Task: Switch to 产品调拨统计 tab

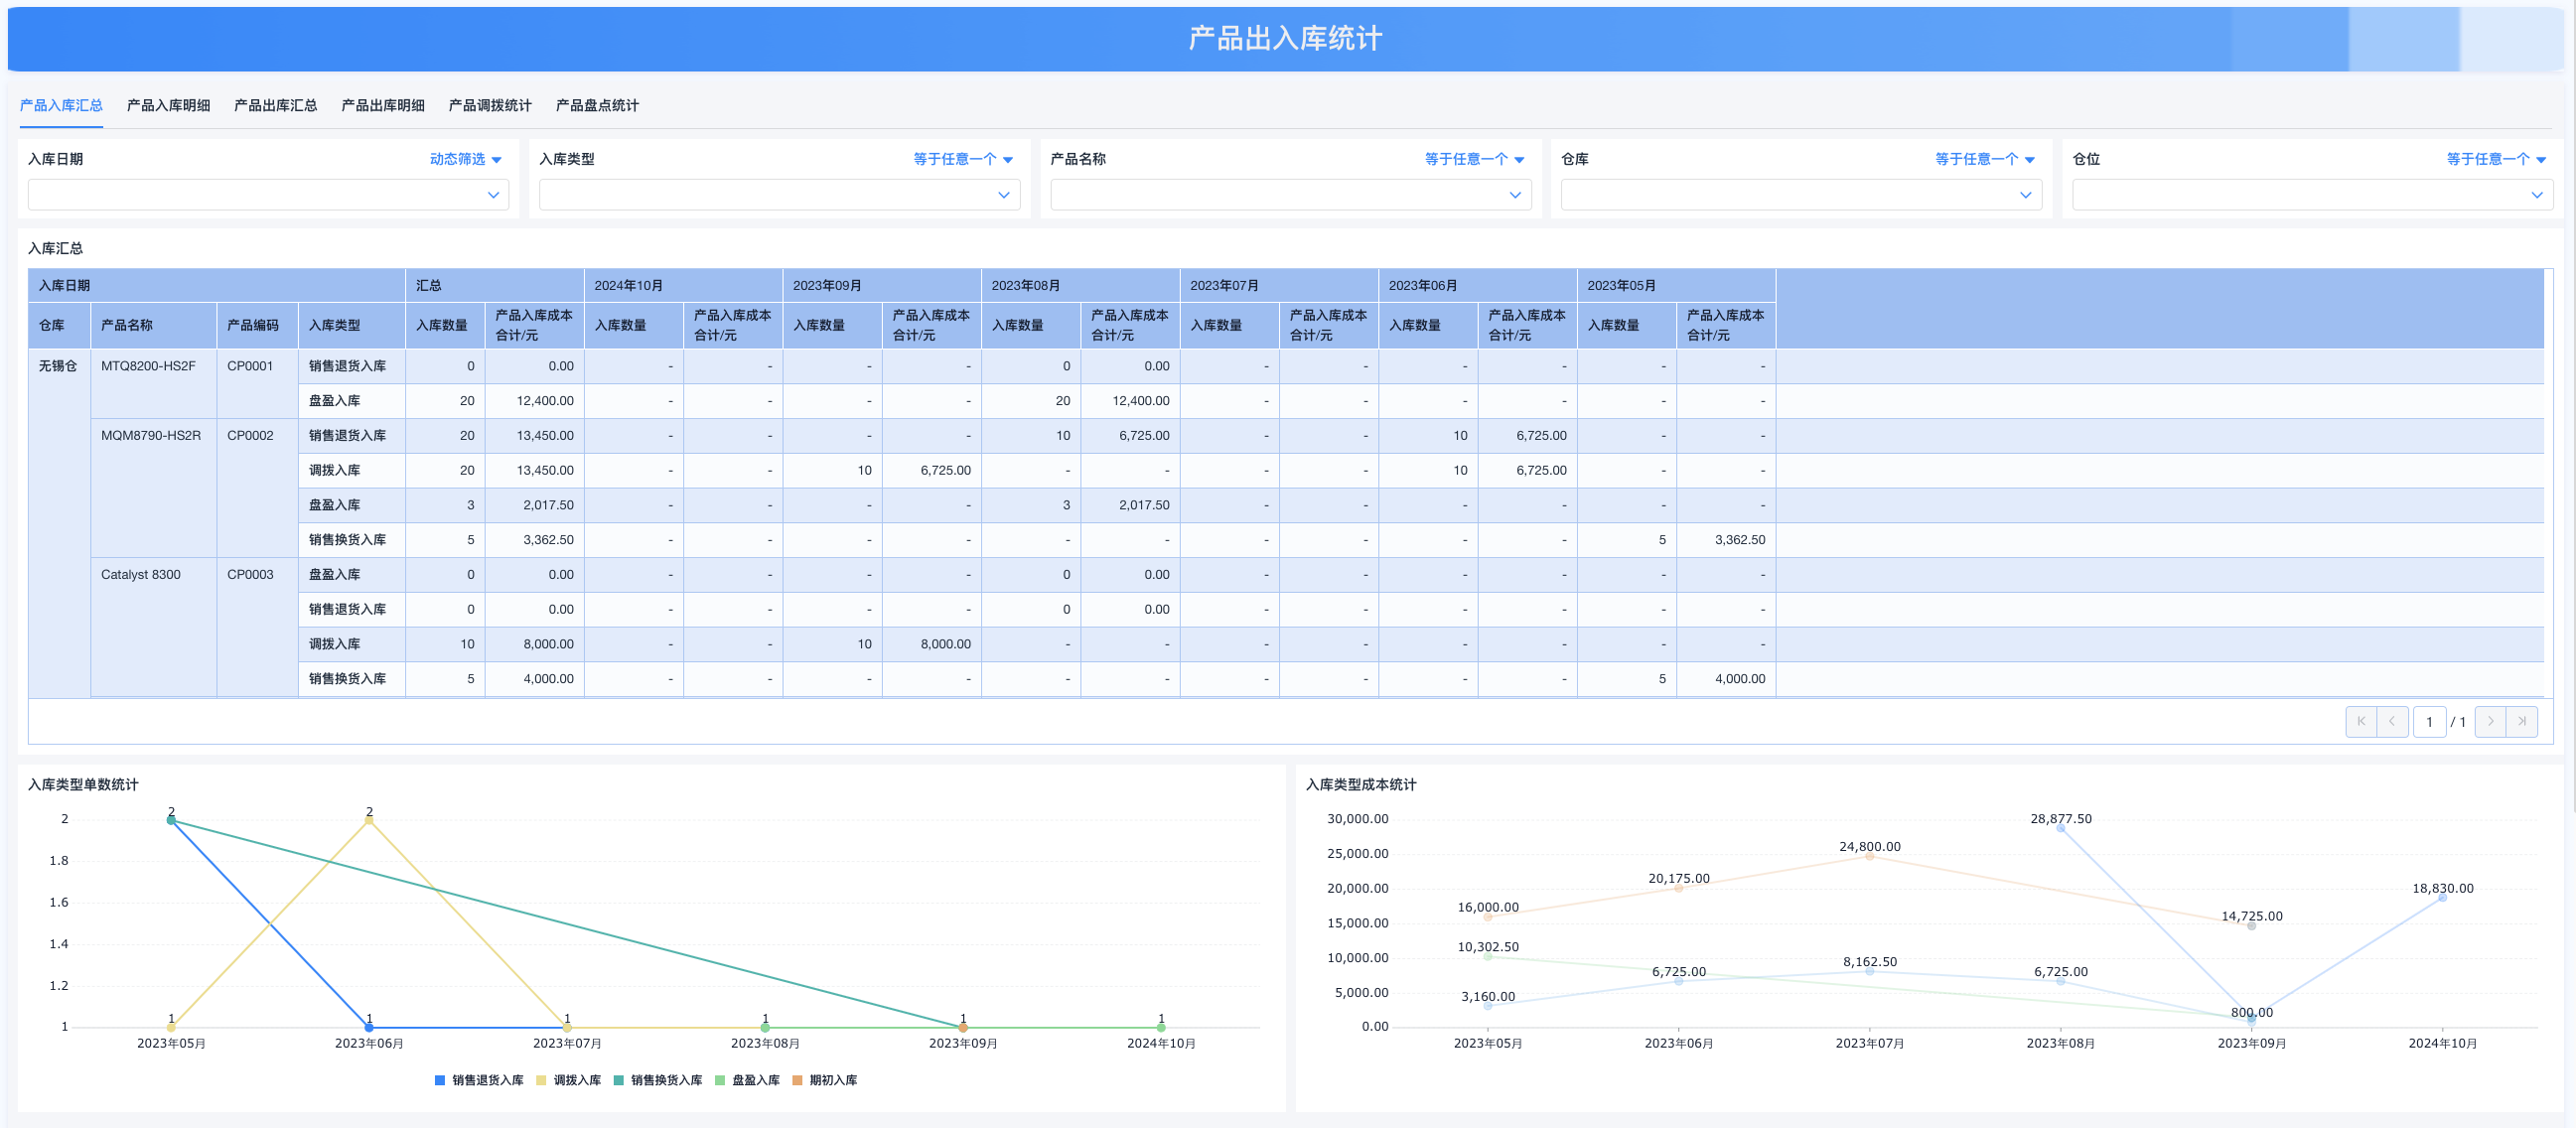Action: pos(490,105)
